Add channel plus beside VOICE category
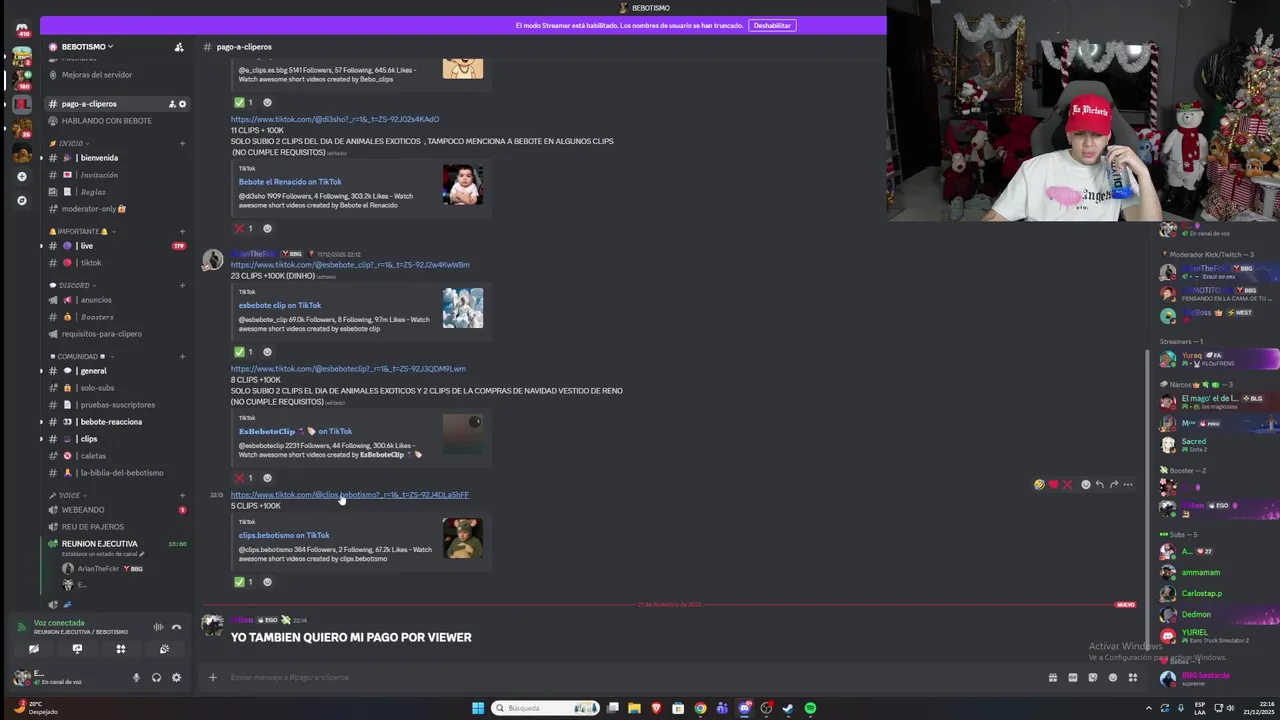1280x720 pixels. pyautogui.click(x=182, y=495)
